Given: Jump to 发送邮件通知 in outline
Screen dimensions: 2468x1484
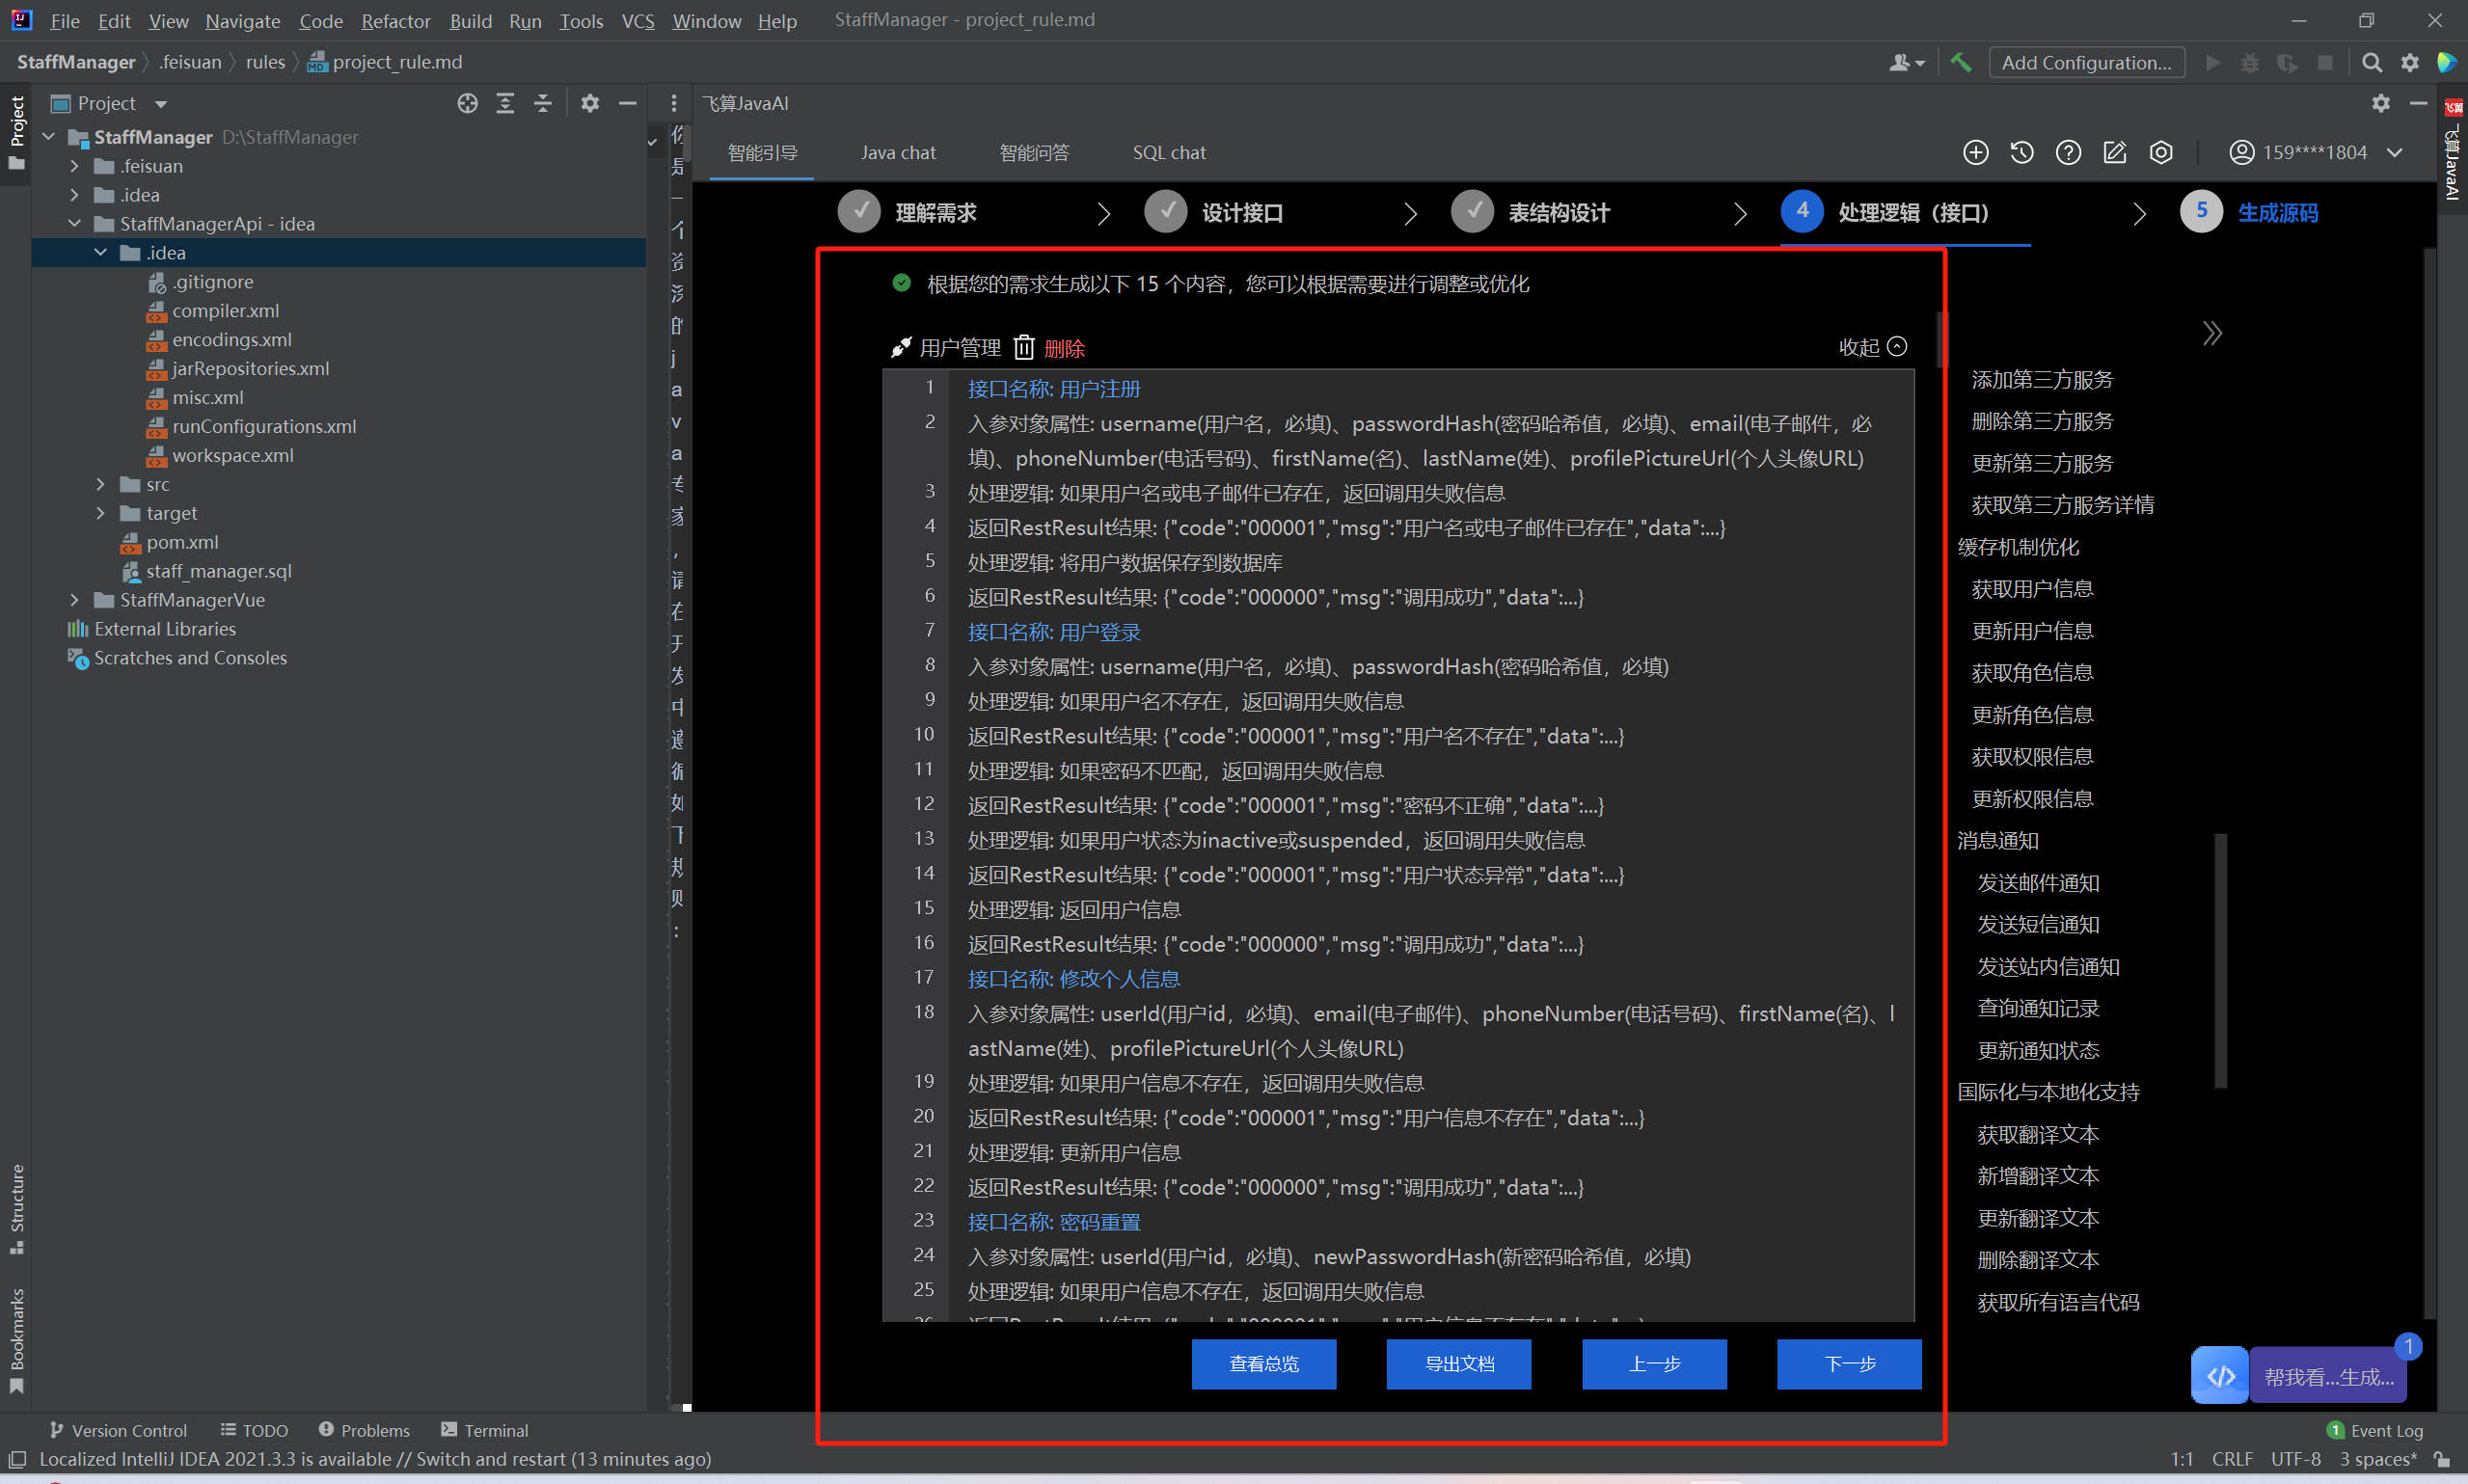Looking at the screenshot, I should pos(2038,883).
